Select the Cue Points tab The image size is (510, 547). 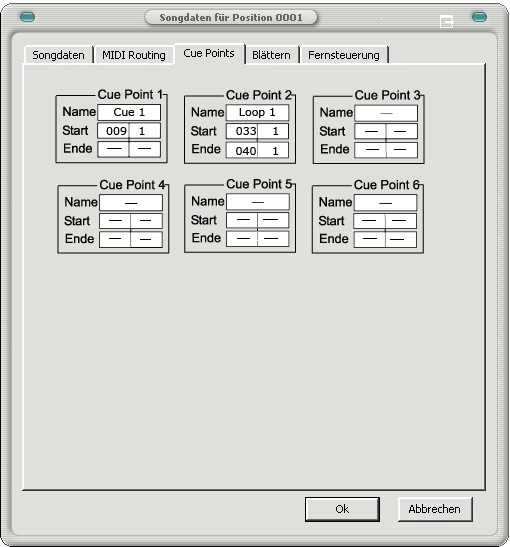[209, 53]
